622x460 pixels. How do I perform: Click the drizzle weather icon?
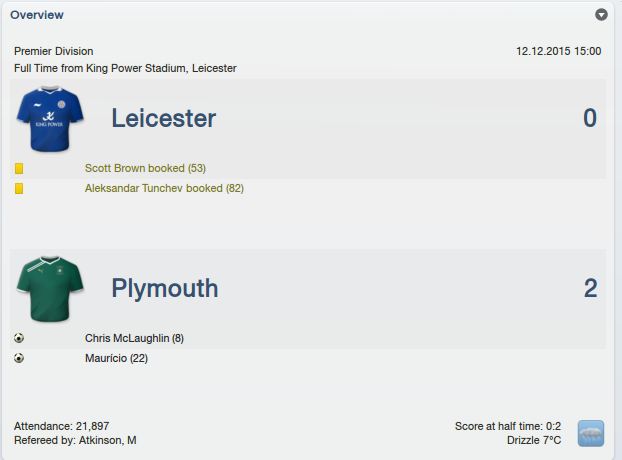point(591,433)
